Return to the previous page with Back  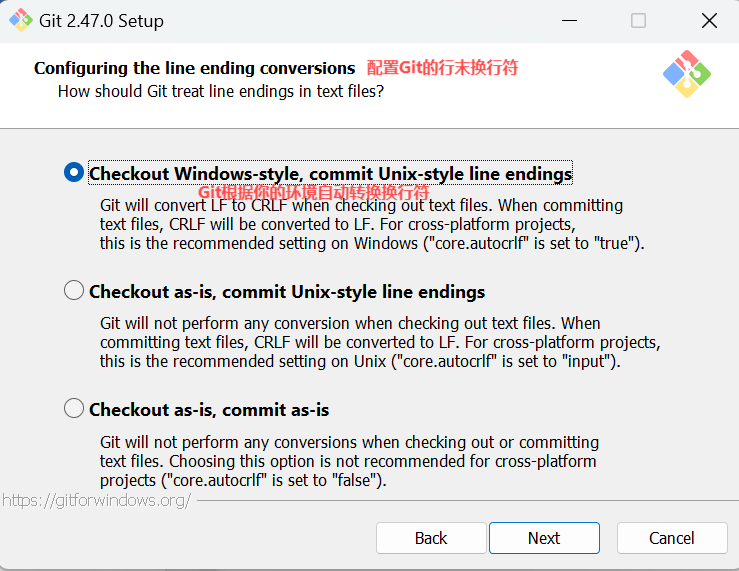(x=431, y=538)
